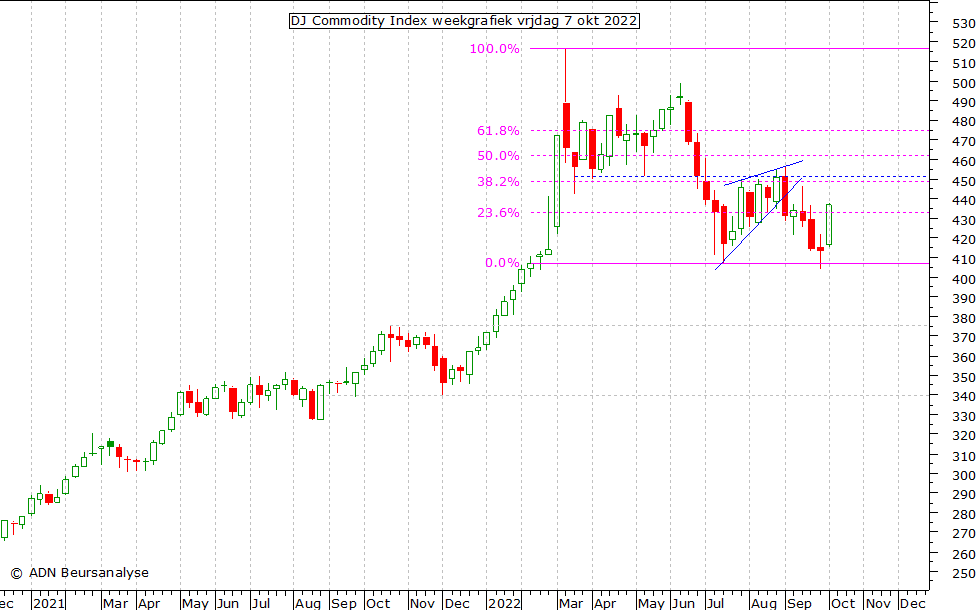Click the 280 price axis value
980x610 pixels.
click(x=964, y=514)
